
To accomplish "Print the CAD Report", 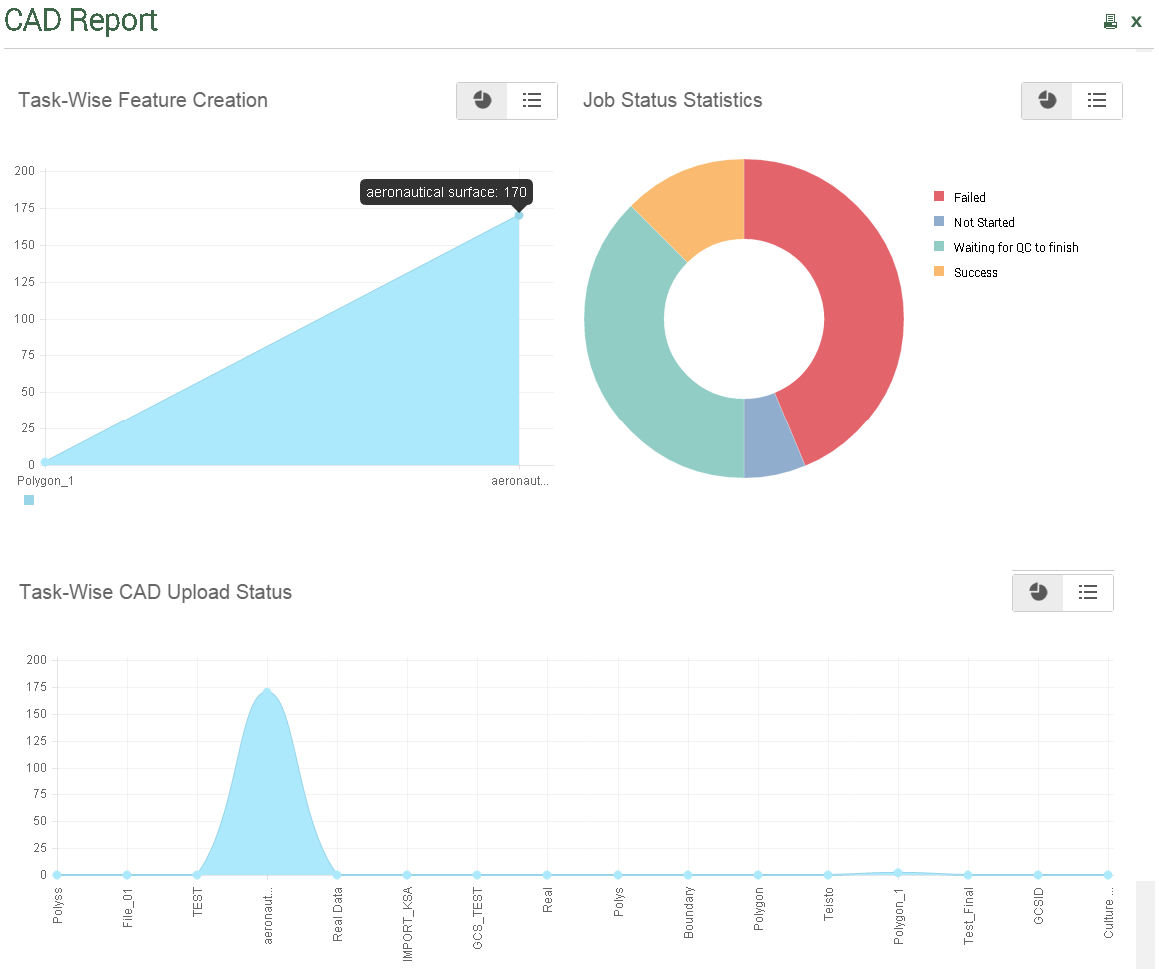I will pos(1110,21).
